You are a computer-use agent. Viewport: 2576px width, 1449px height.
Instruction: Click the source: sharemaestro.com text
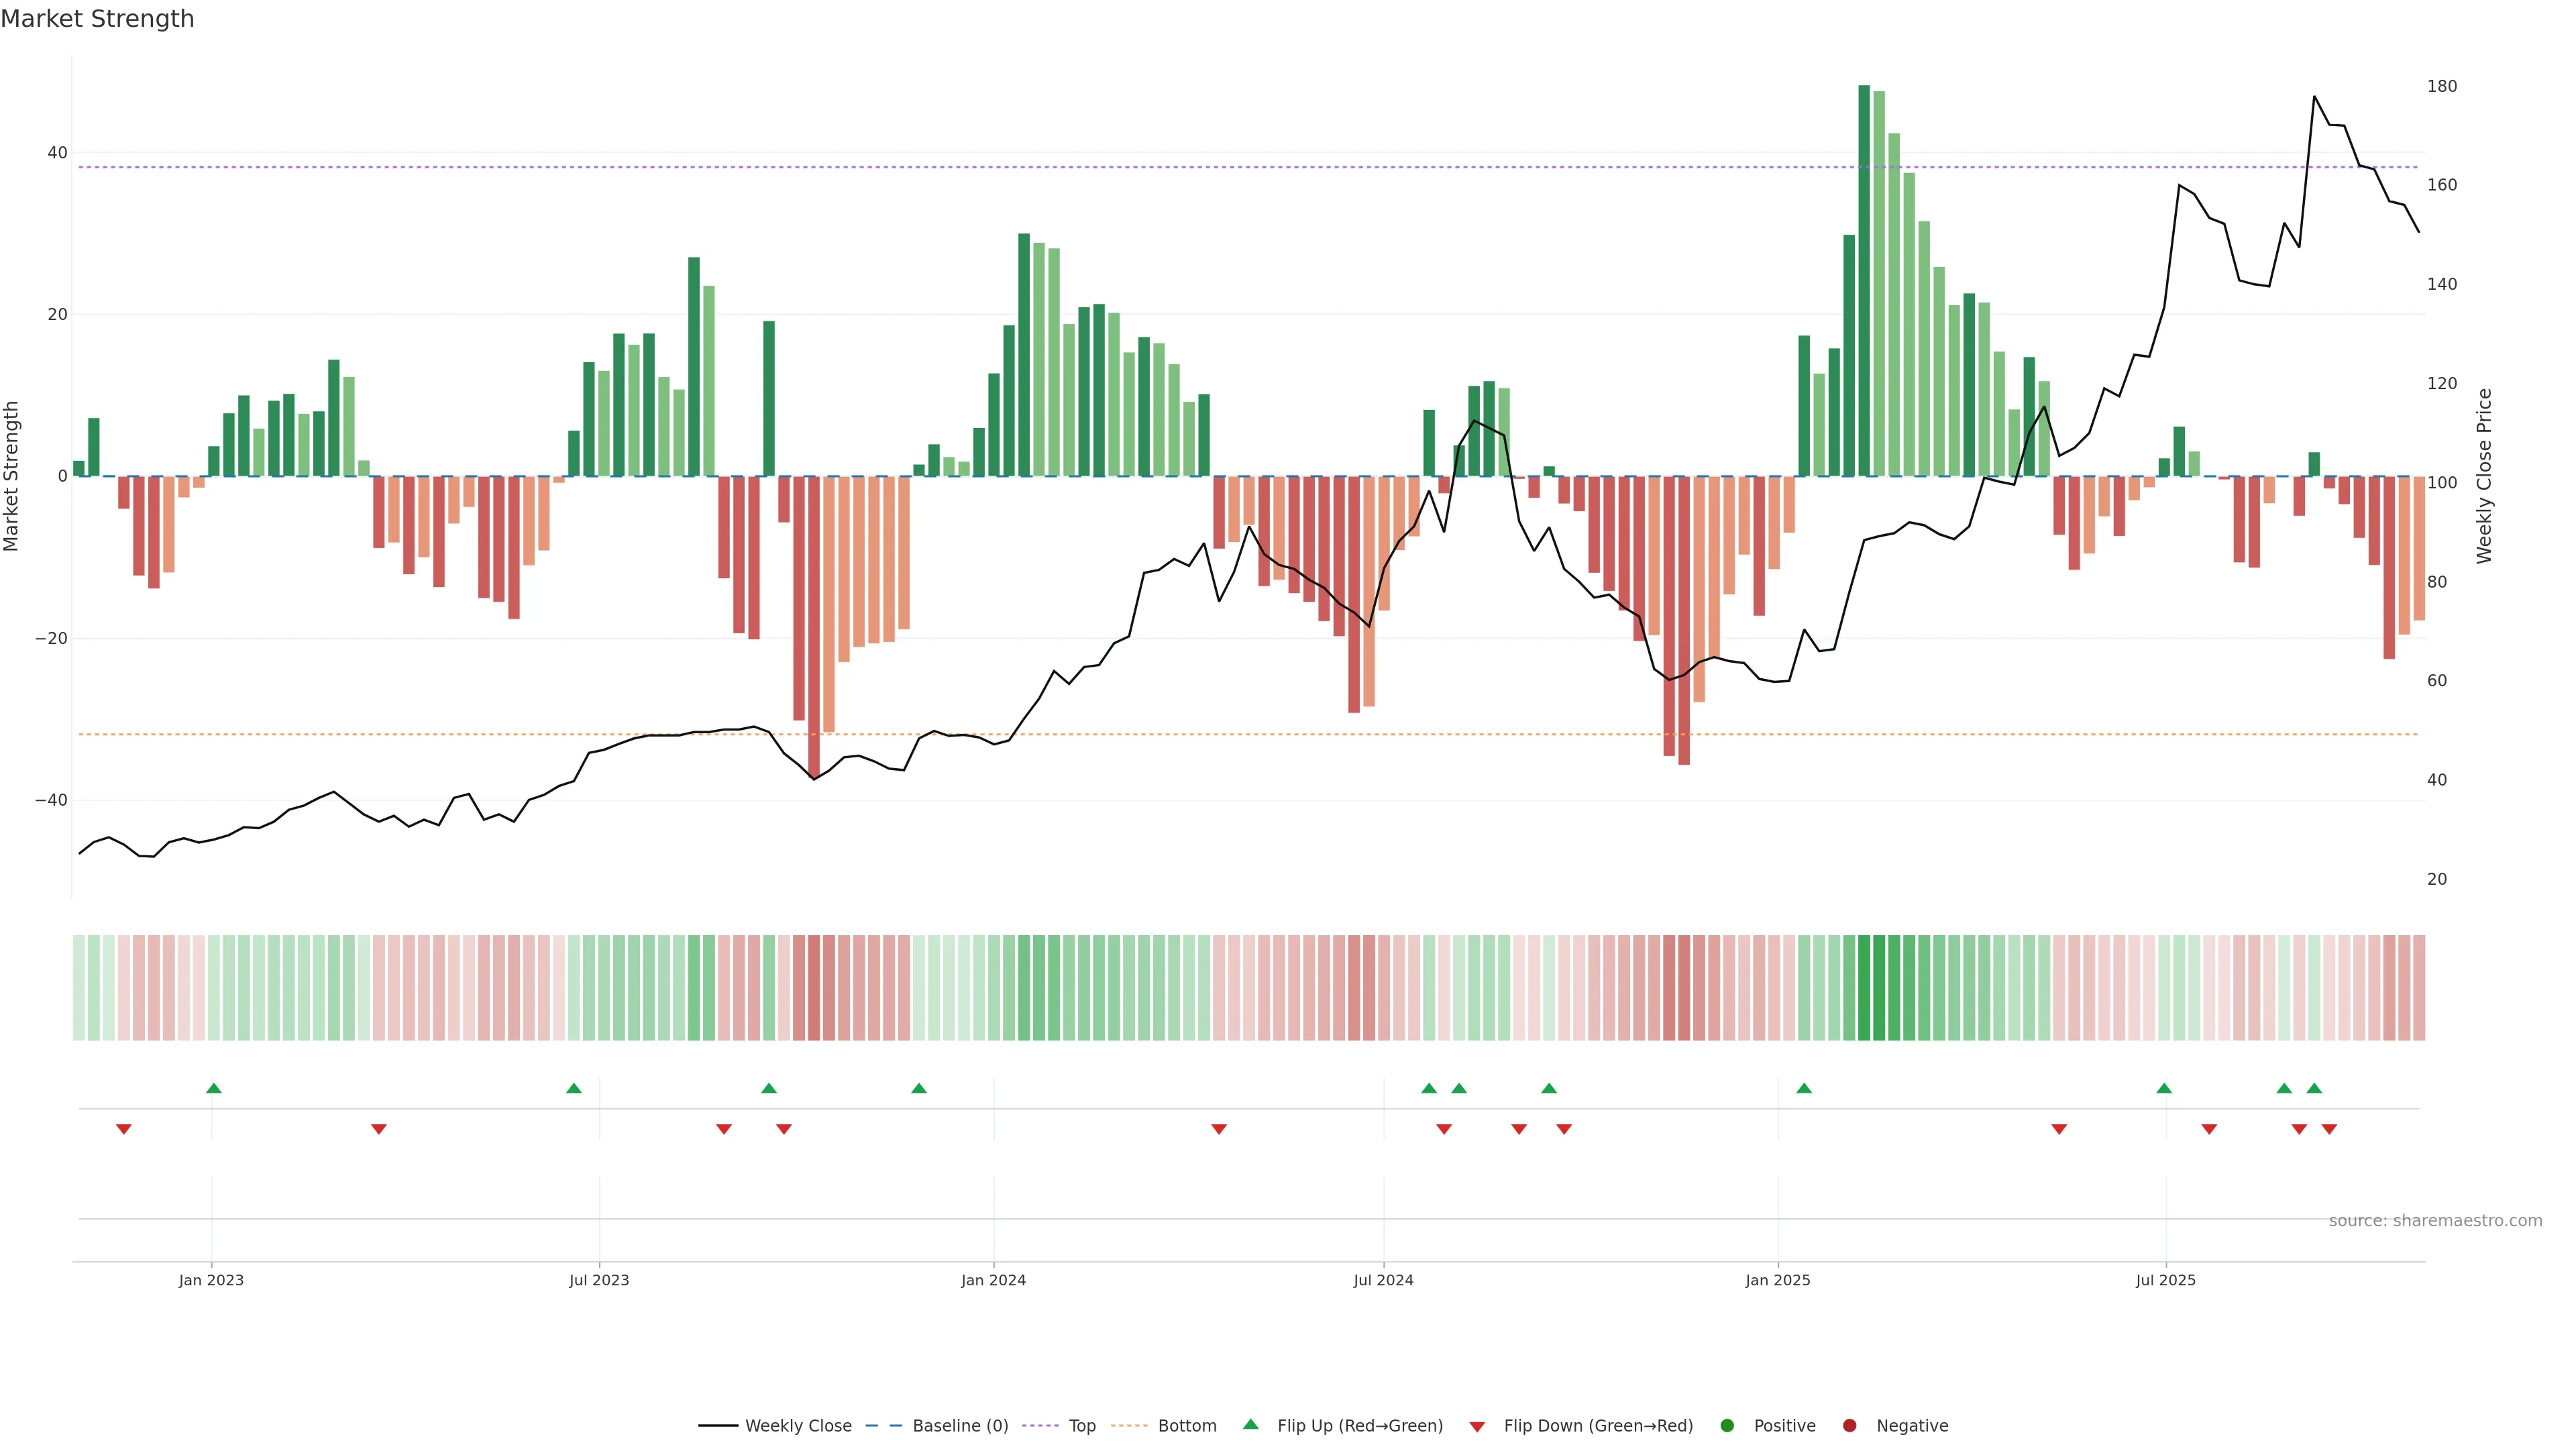pos(2435,1220)
